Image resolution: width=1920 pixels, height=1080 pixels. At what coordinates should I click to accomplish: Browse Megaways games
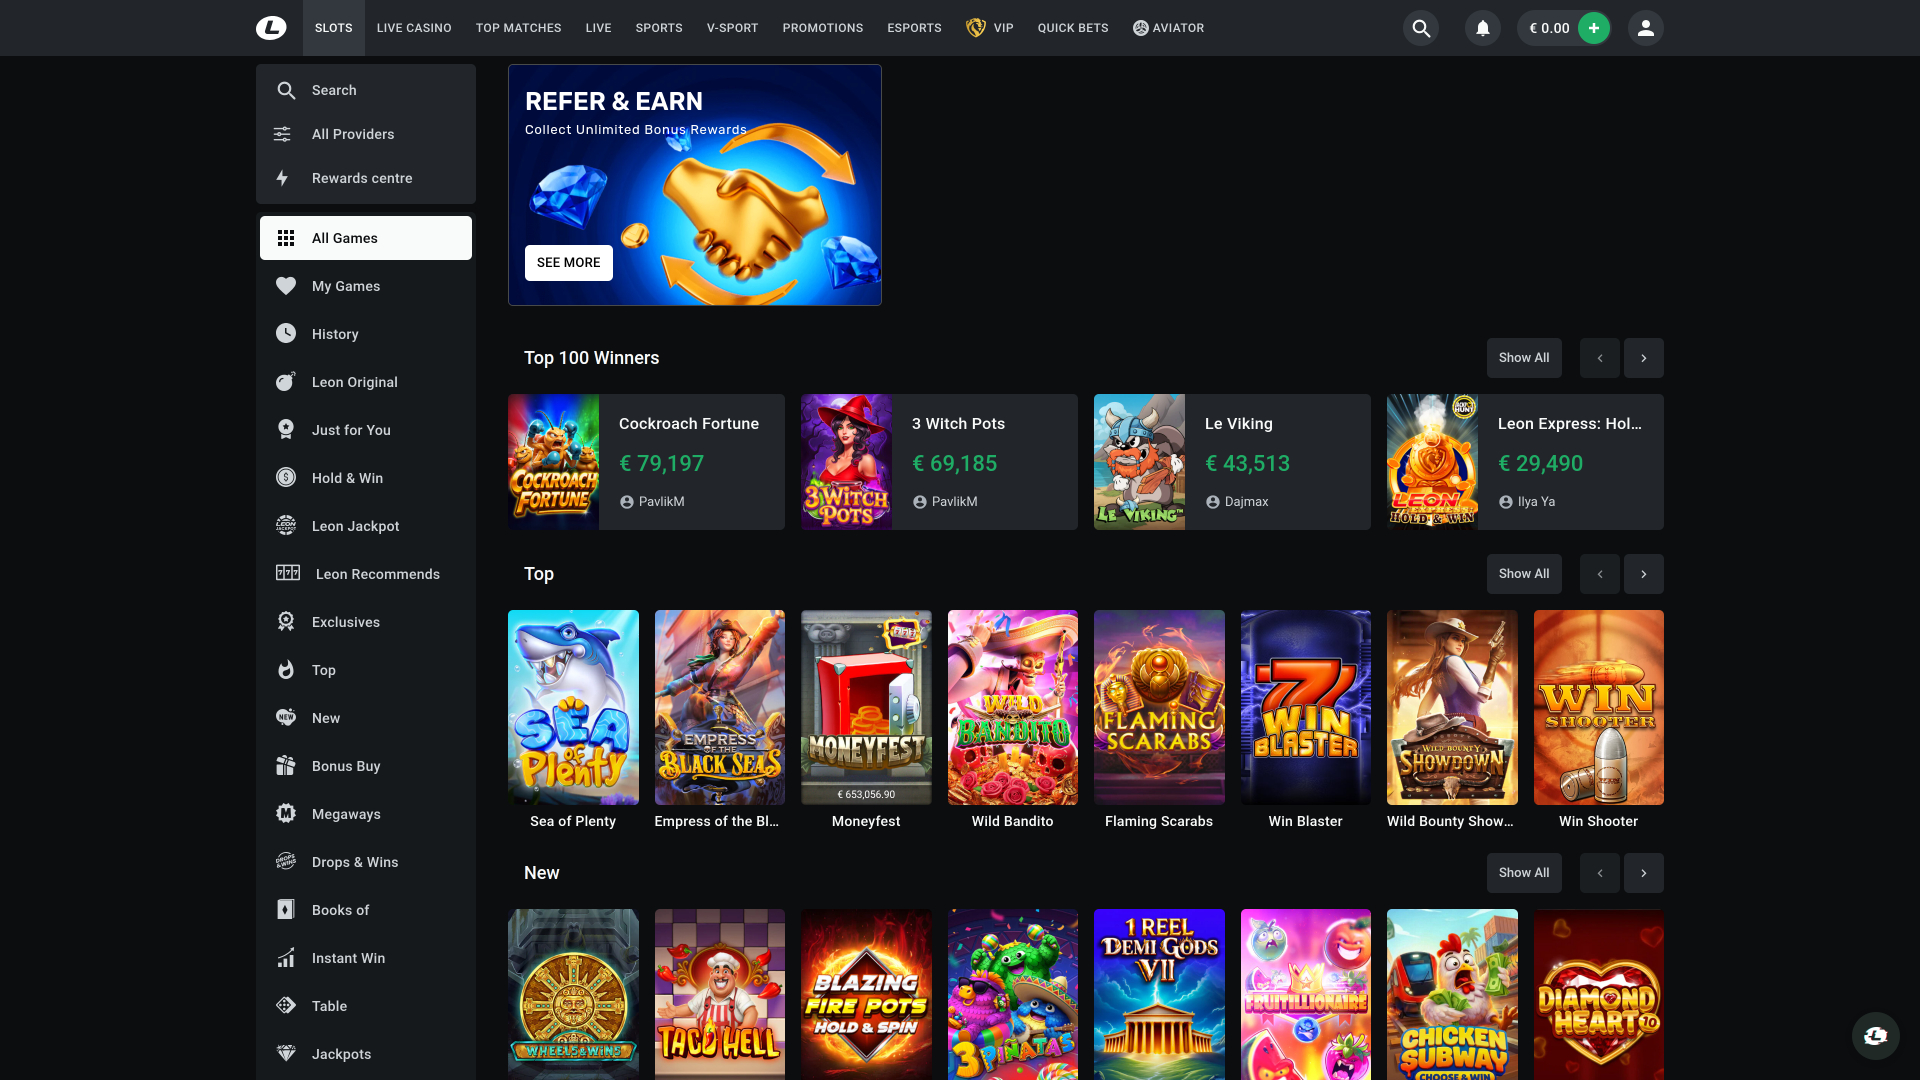click(345, 814)
